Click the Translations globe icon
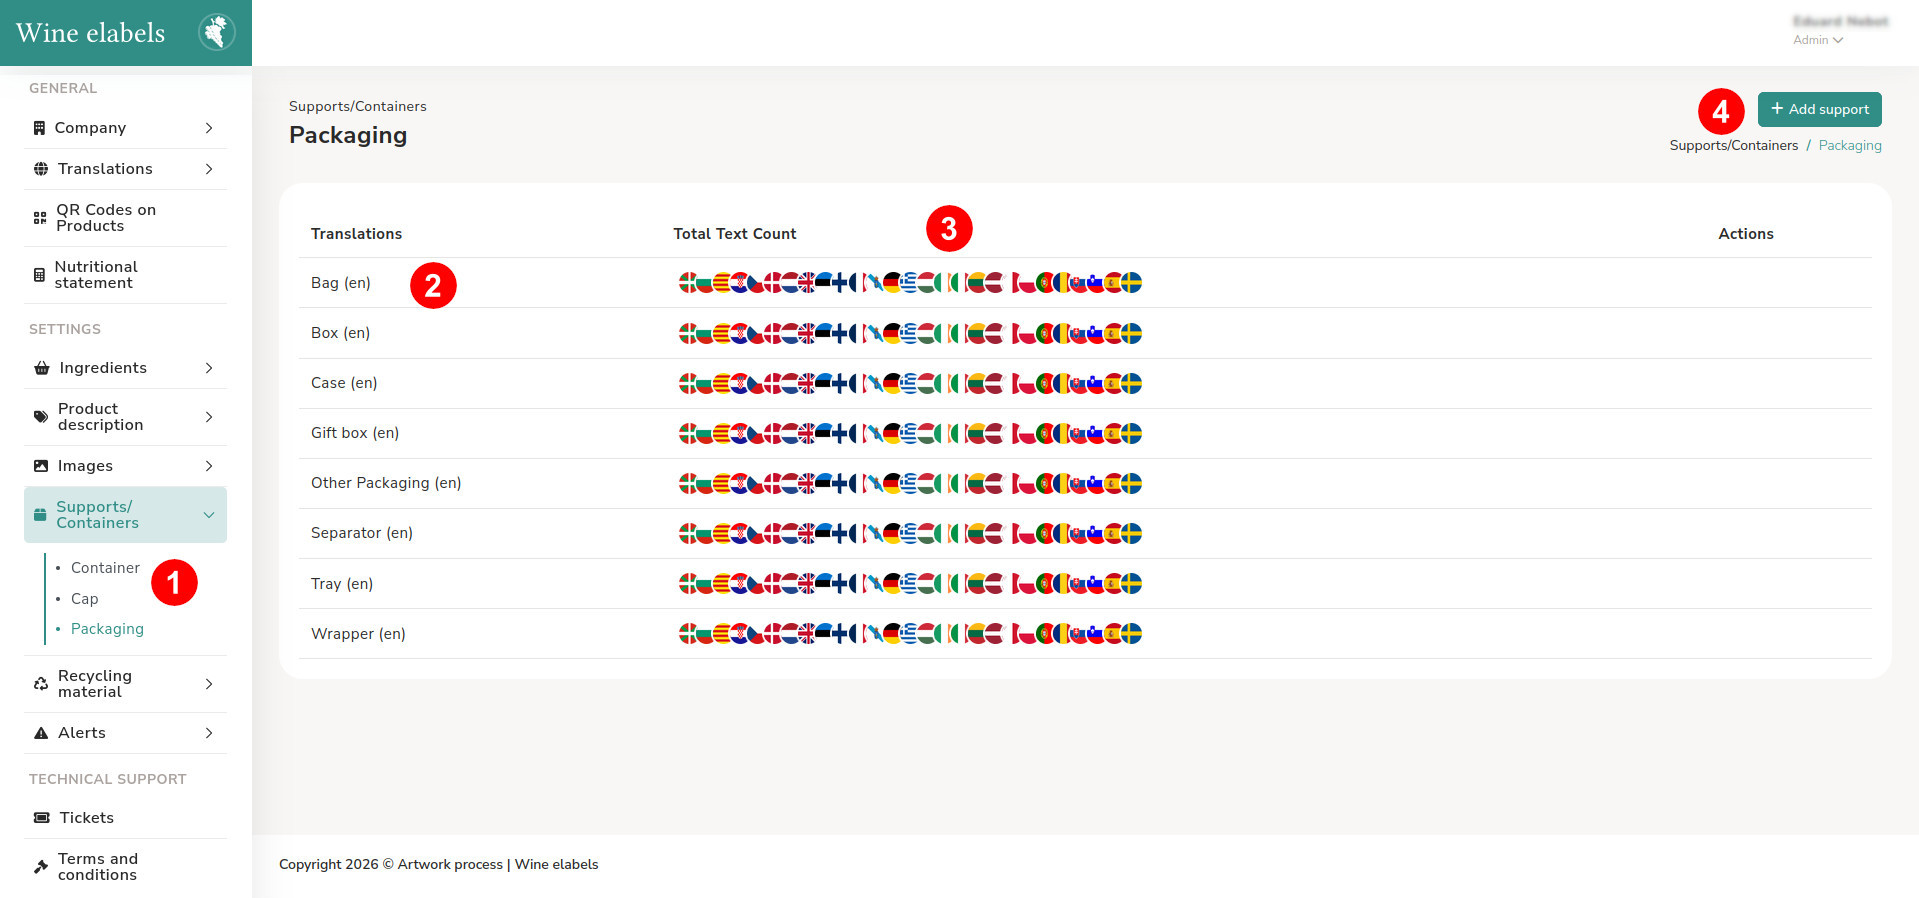Screen dimensions: 1919x898 (41, 169)
